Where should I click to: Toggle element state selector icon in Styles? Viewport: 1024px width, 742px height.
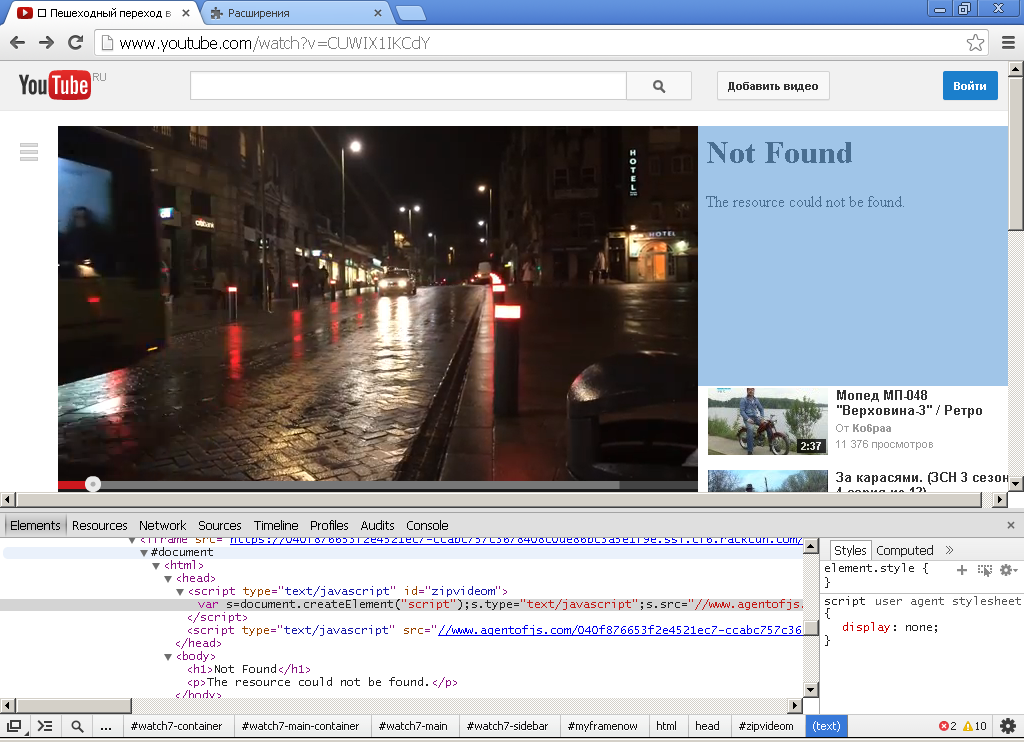pyautogui.click(x=985, y=570)
